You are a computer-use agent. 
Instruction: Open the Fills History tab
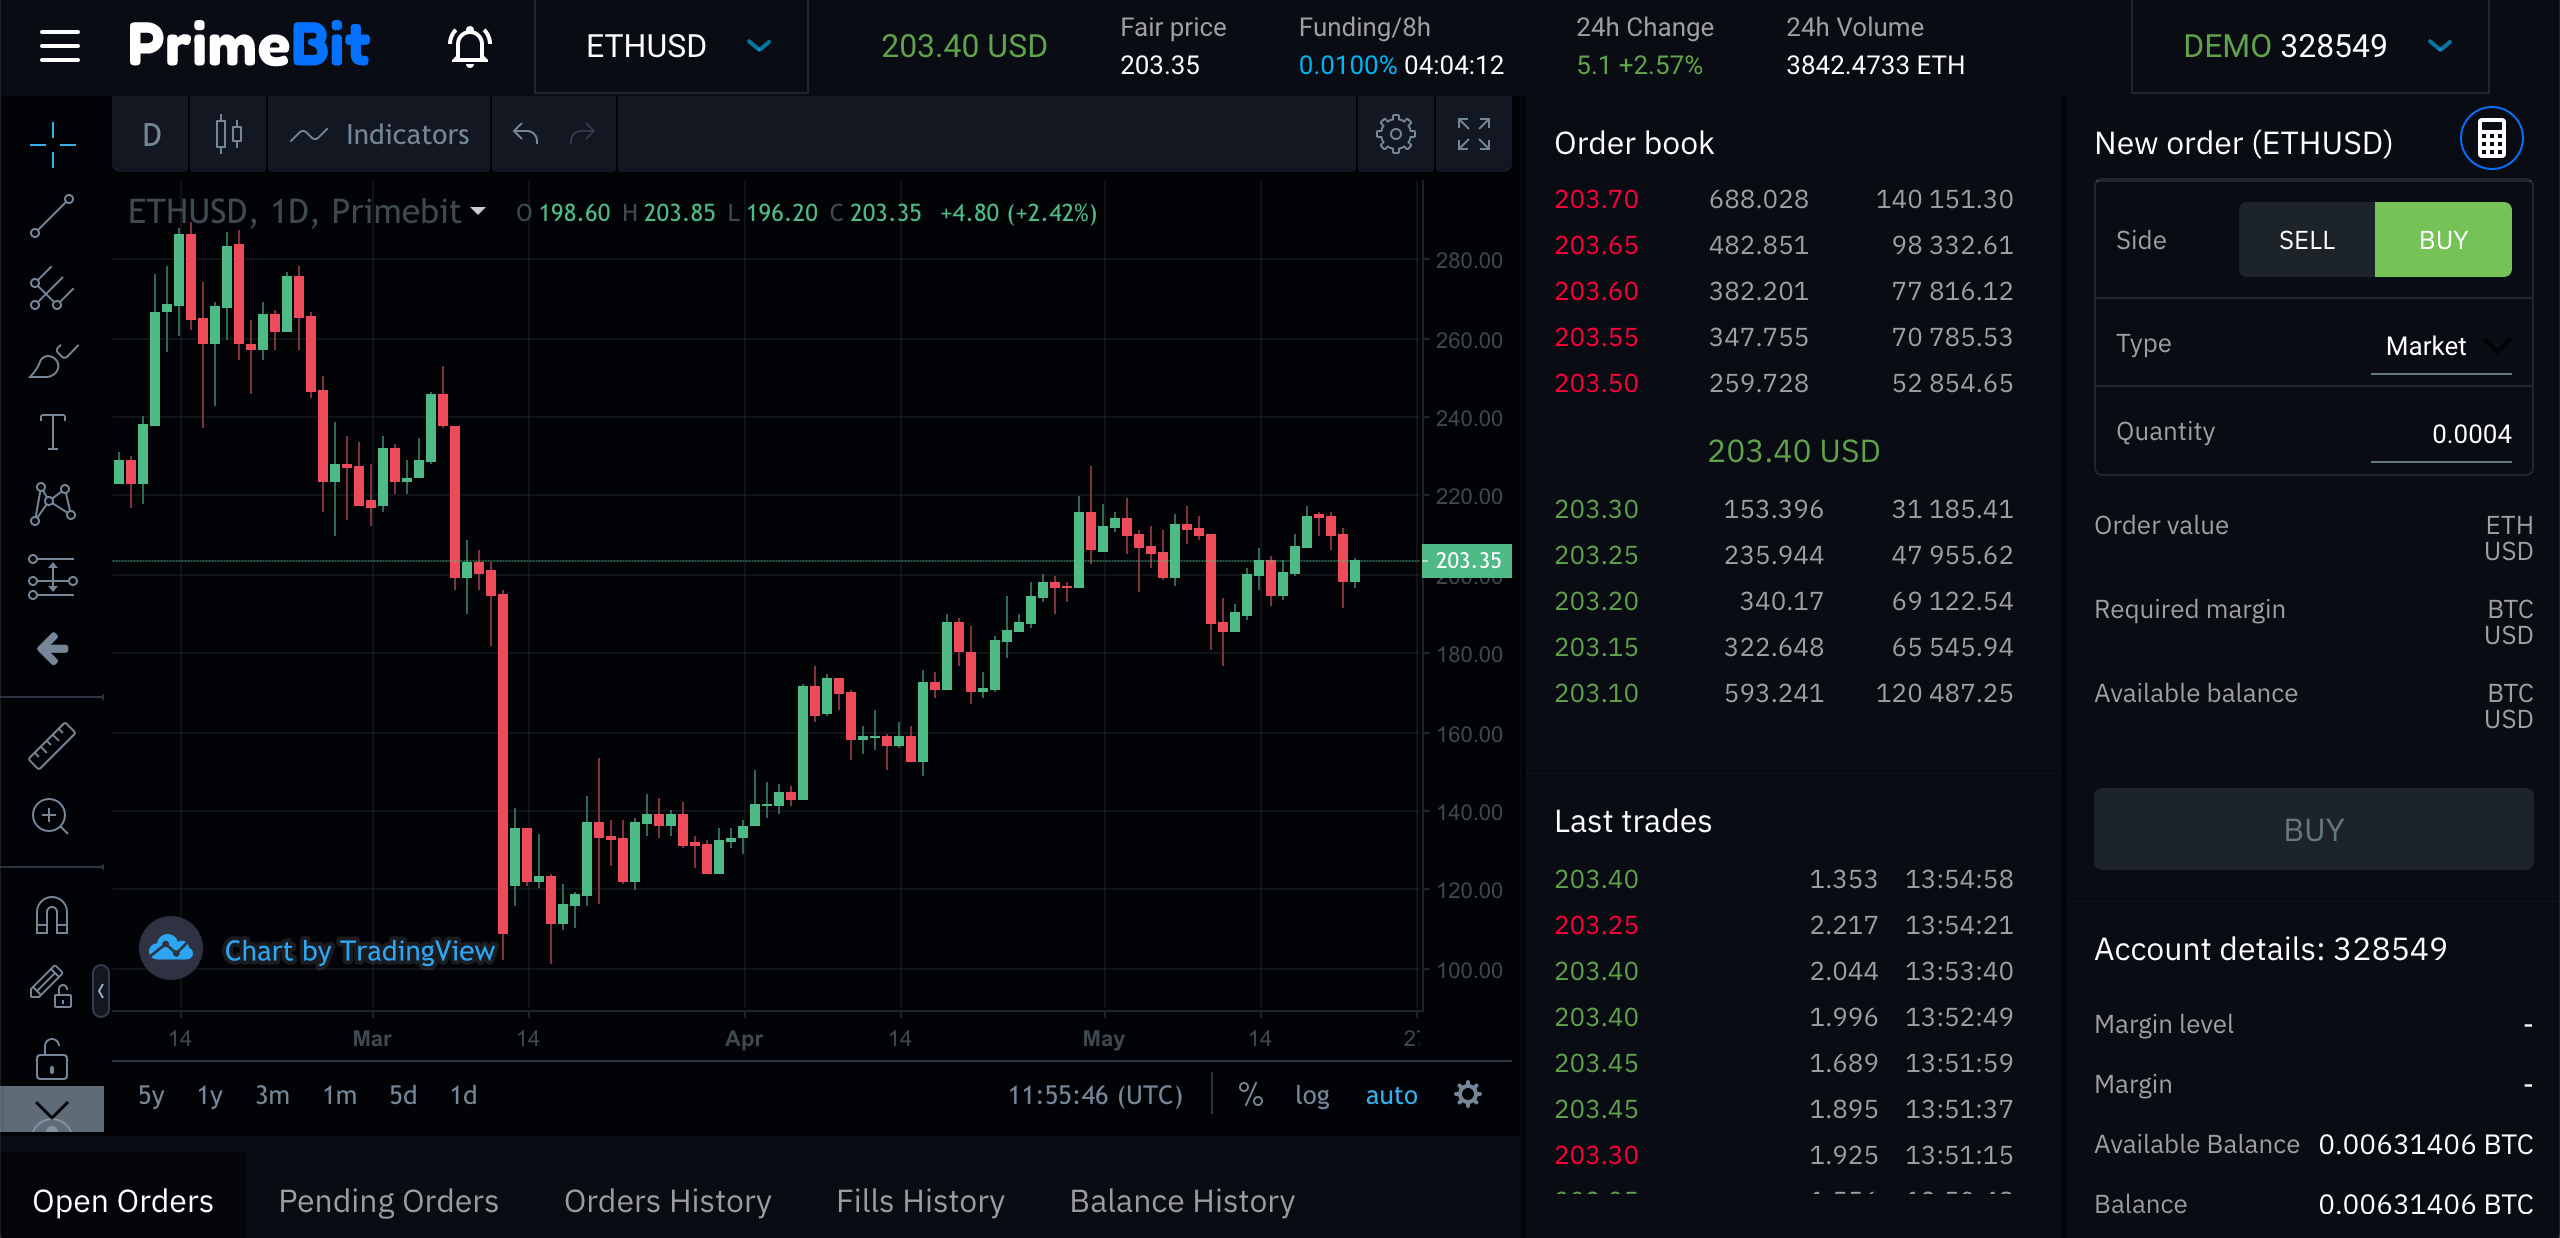click(920, 1200)
